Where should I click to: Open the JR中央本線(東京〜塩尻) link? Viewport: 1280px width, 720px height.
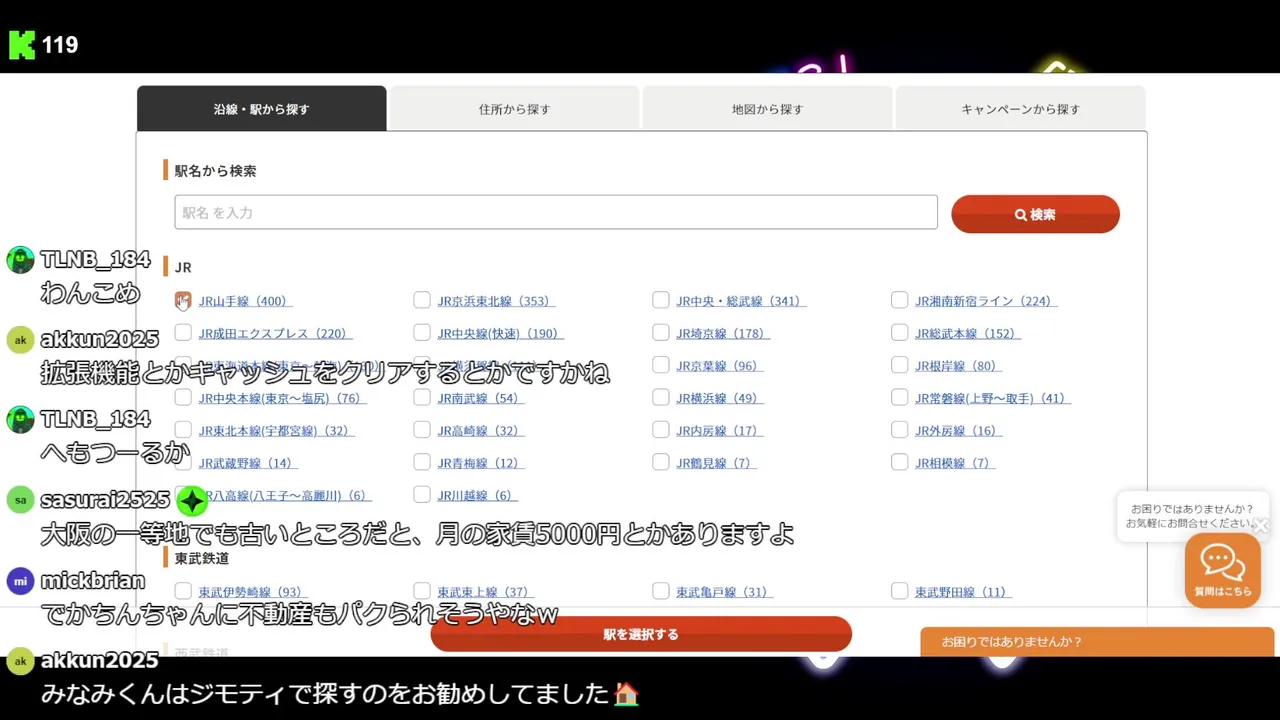pyautogui.click(x=282, y=398)
